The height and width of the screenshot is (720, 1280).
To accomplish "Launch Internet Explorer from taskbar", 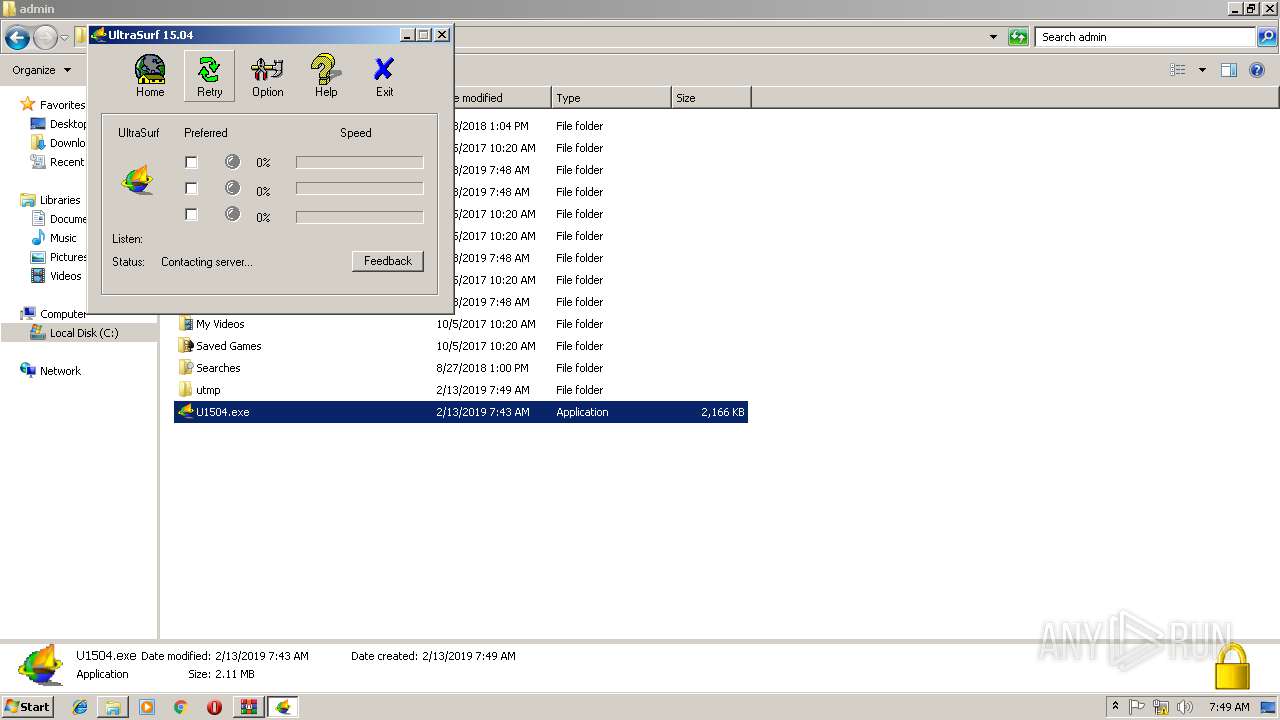I will click(81, 707).
